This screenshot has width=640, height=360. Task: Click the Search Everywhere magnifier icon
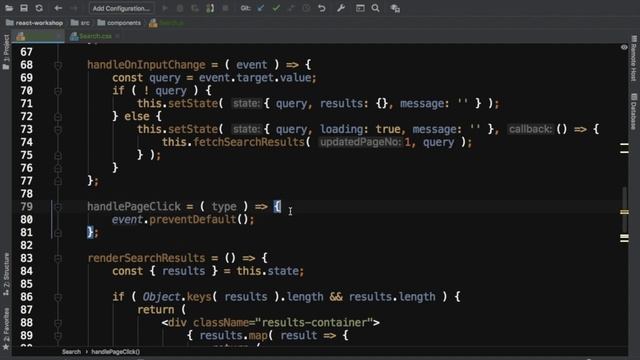pos(376,8)
